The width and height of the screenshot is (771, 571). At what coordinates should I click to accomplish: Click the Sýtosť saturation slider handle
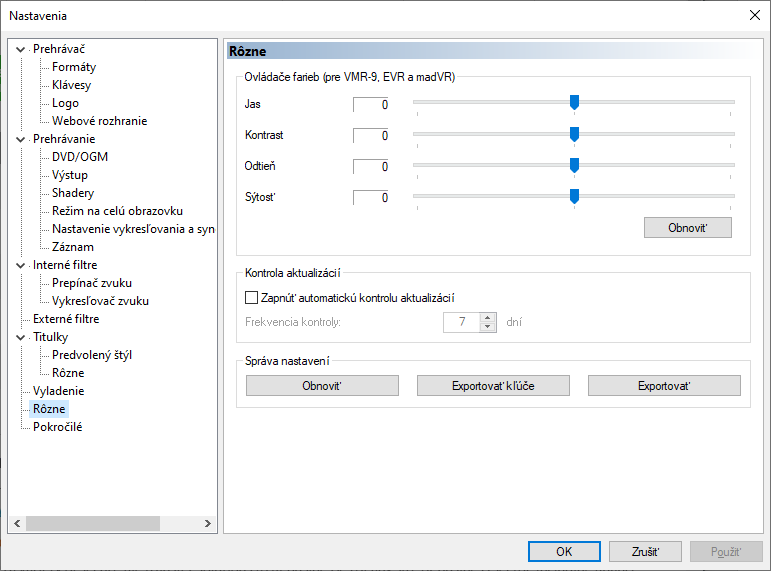click(x=574, y=197)
